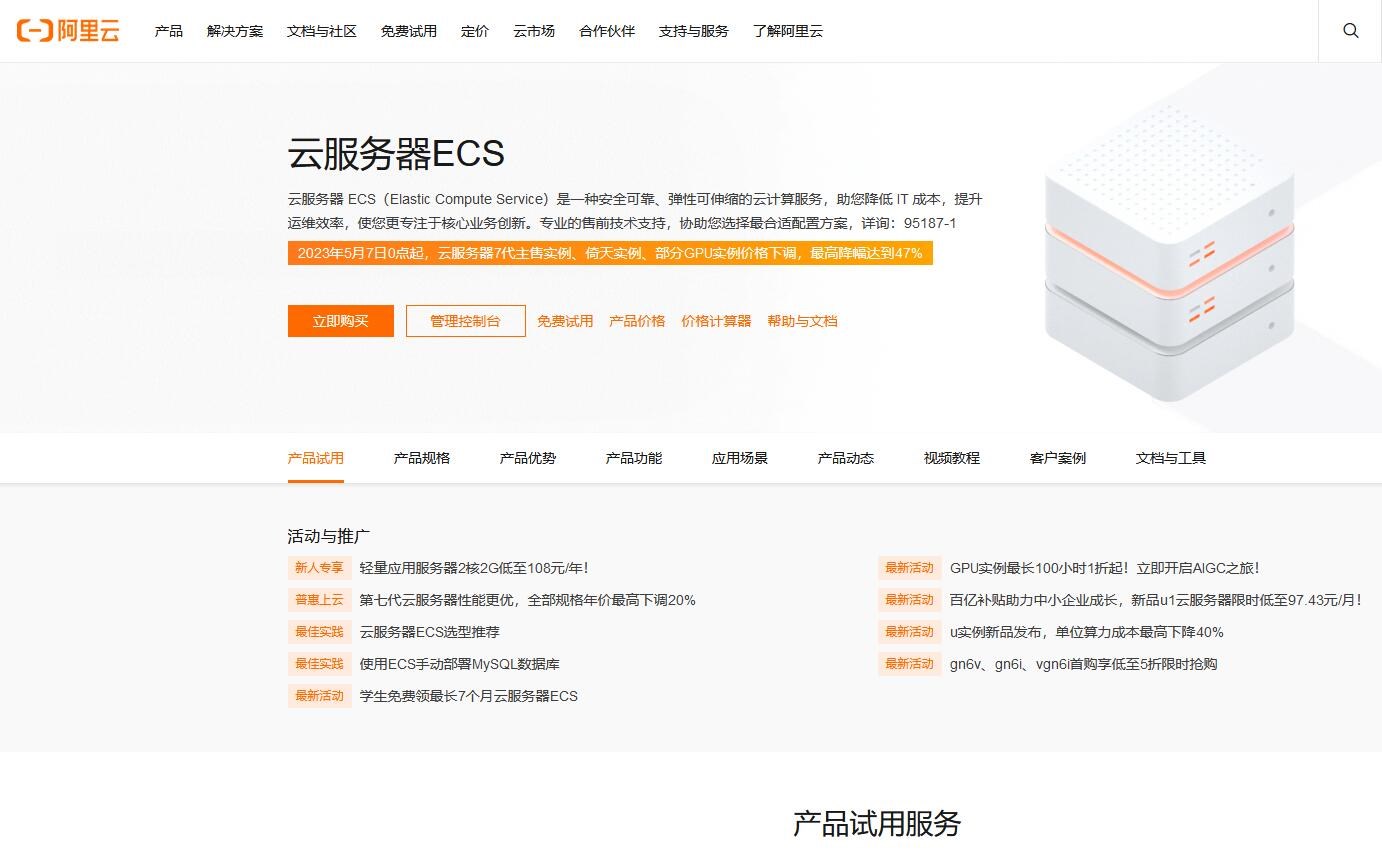
Task: Open u实例新品发布 promotion link
Action: (x=1087, y=632)
